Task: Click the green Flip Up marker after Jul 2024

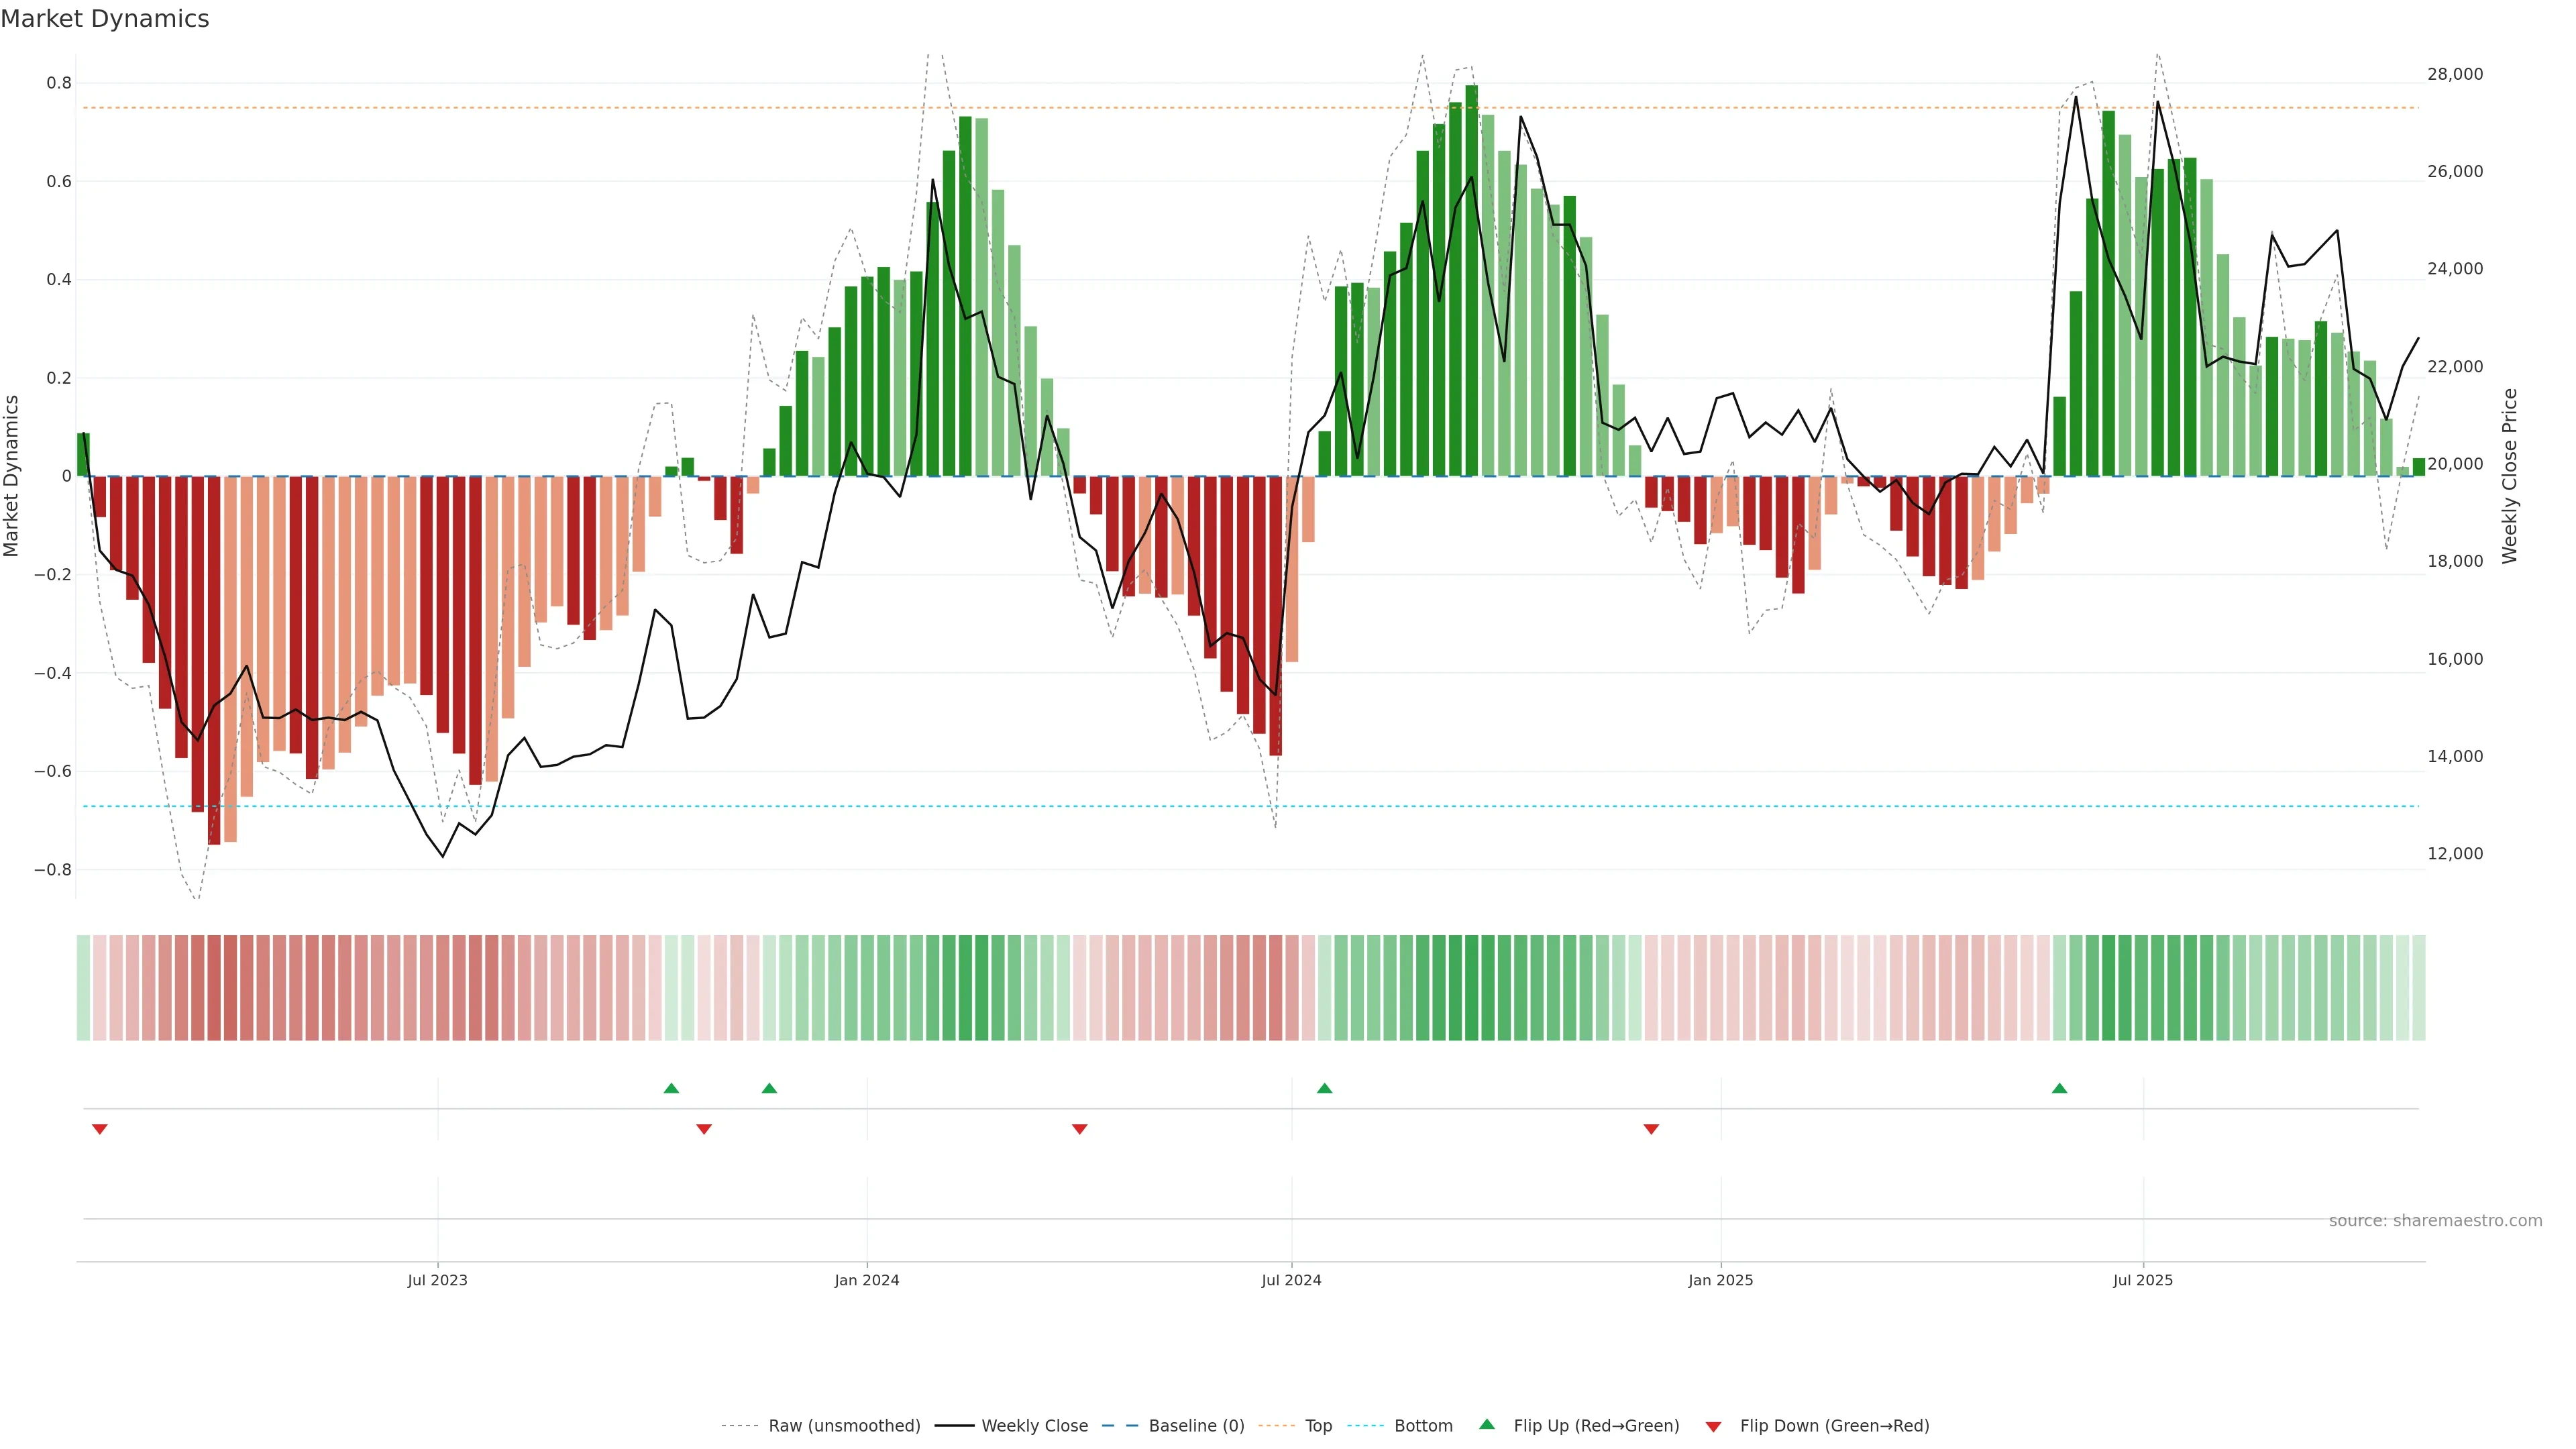Action: (1324, 1088)
